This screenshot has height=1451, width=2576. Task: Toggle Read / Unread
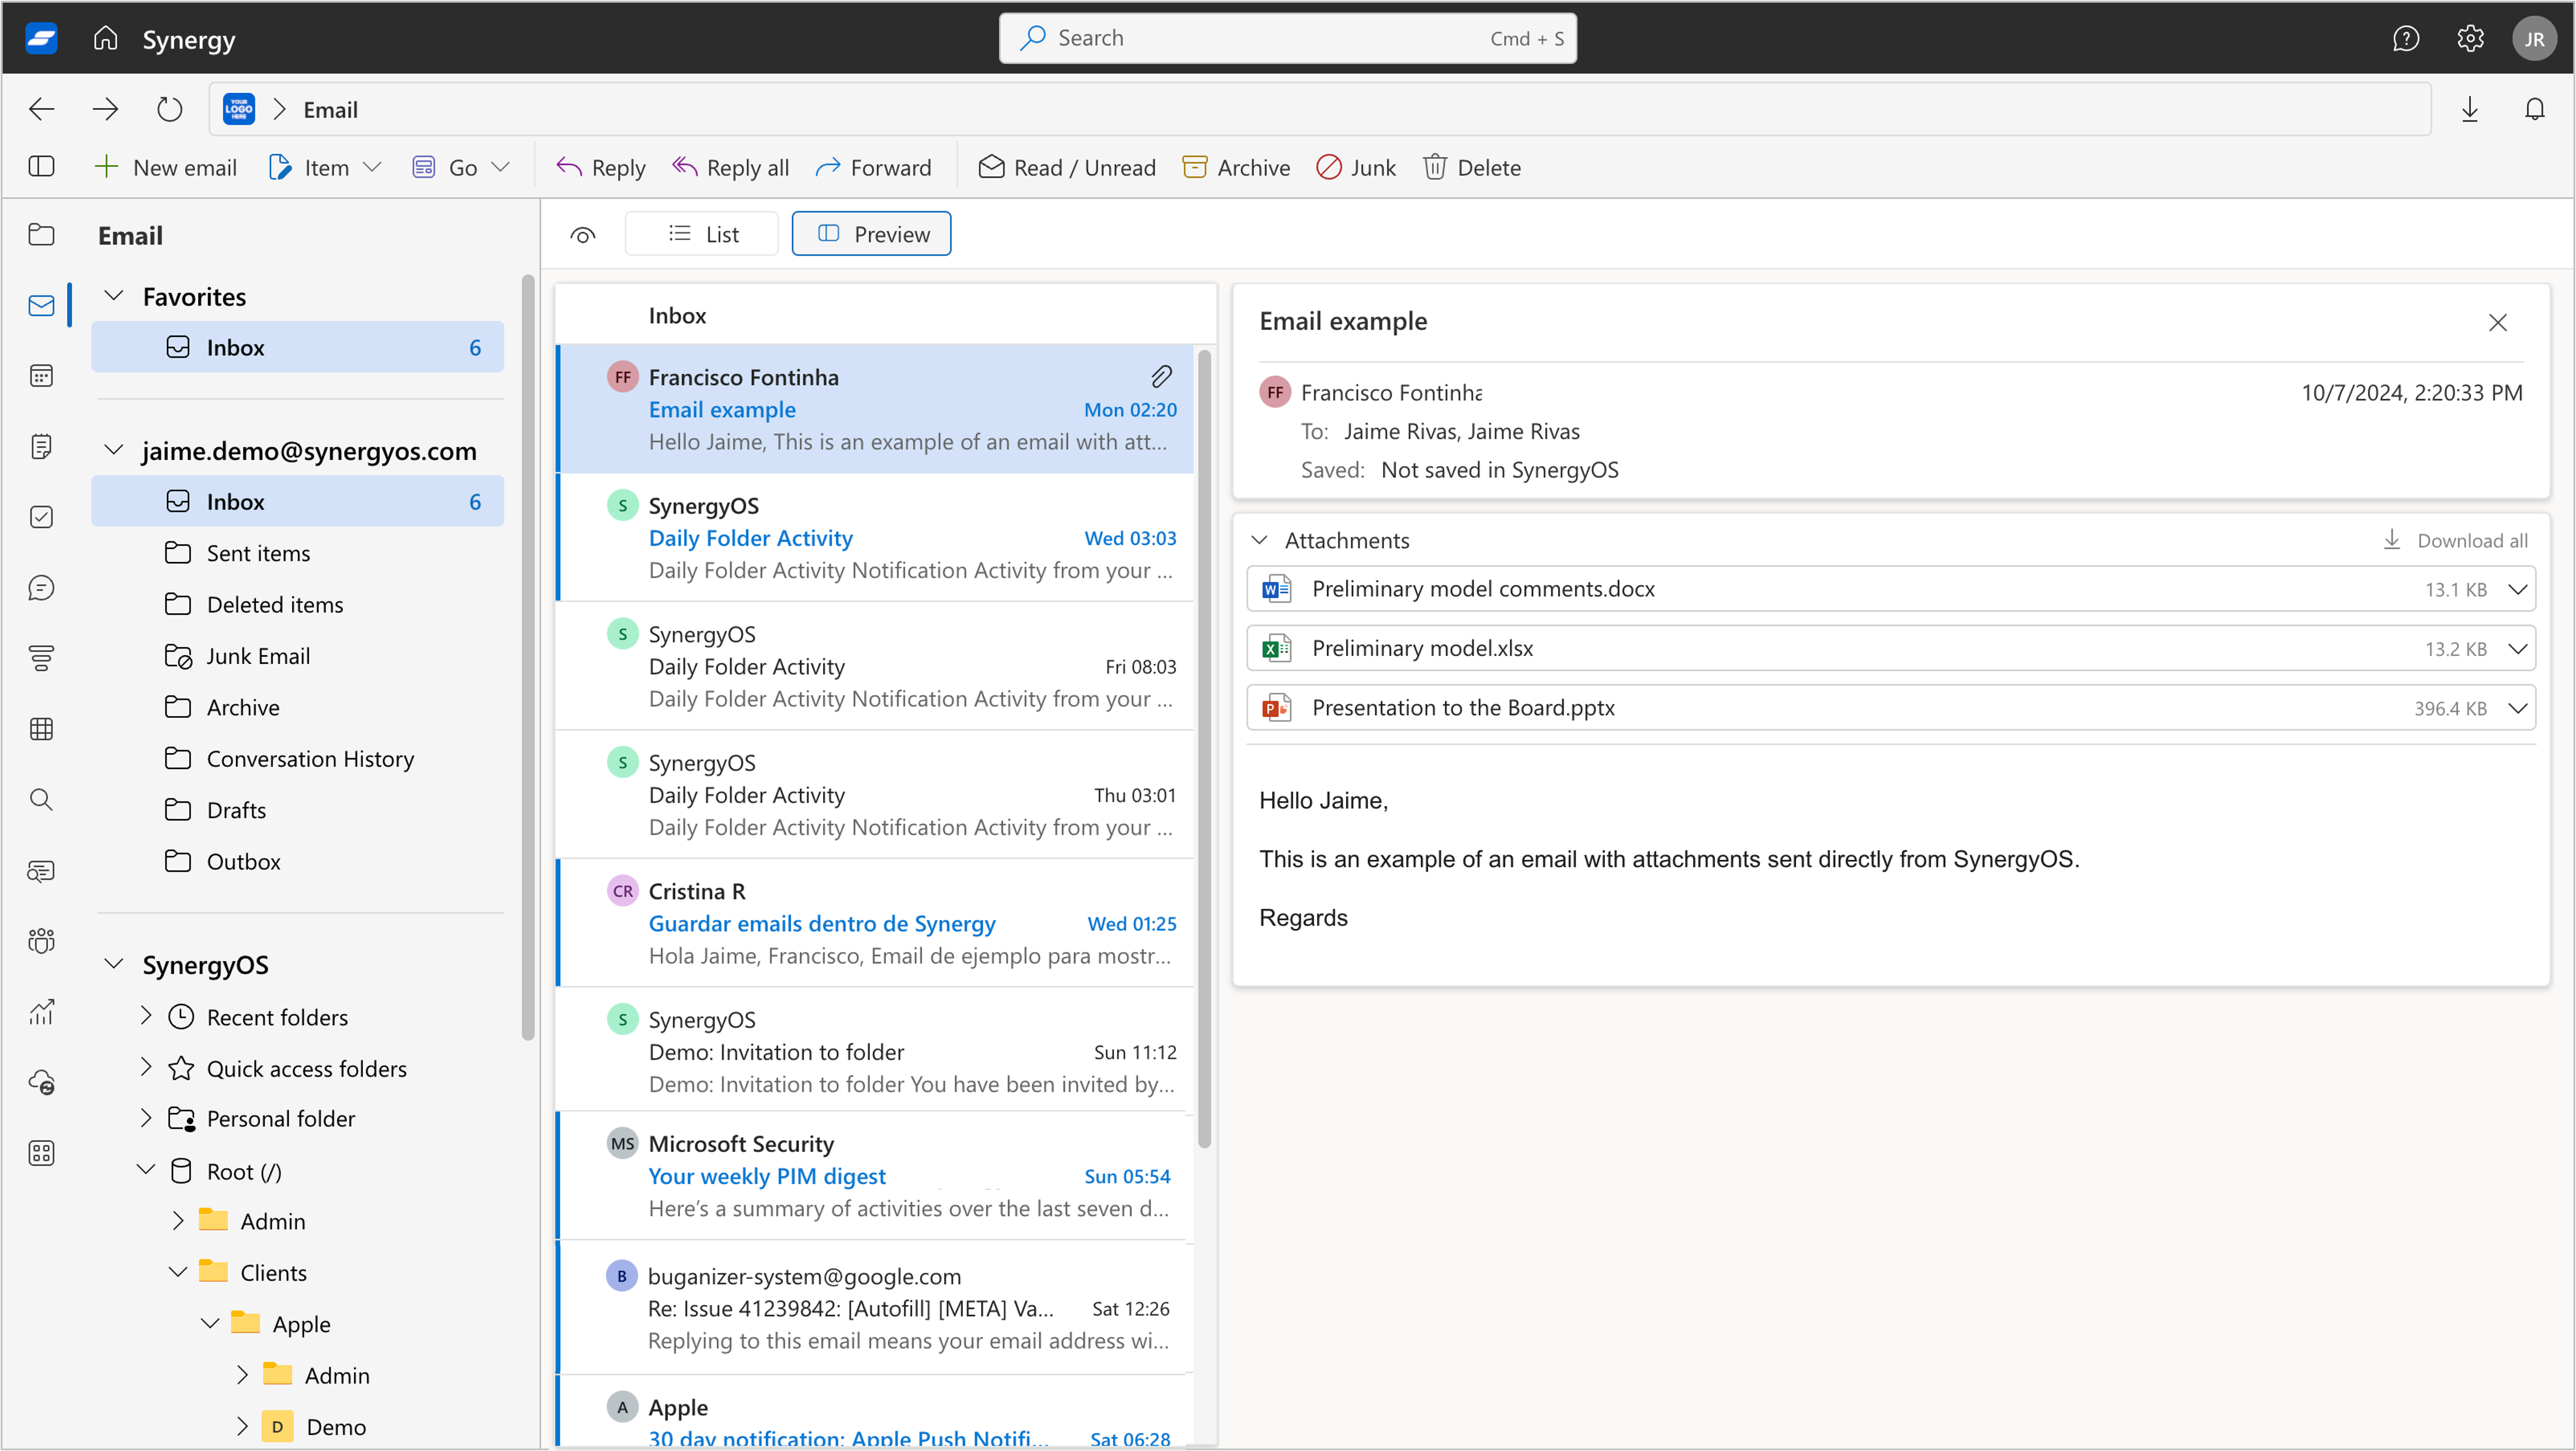point(1066,167)
